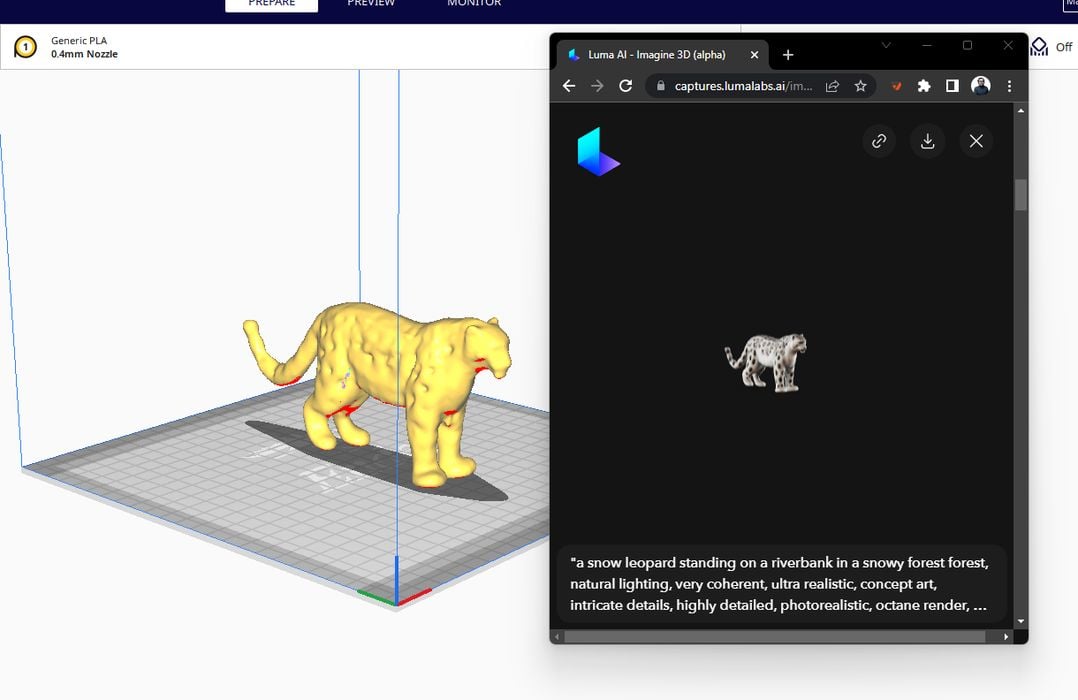This screenshot has height=700, width=1078.
Task: Toggle the adhesion setting showing Off
Action: pos(1052,47)
